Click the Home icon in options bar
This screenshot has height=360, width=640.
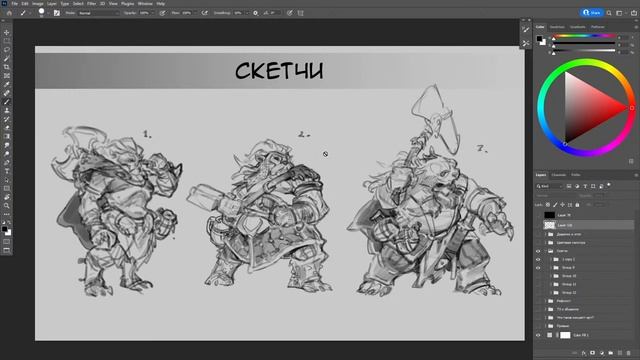(x=9, y=13)
